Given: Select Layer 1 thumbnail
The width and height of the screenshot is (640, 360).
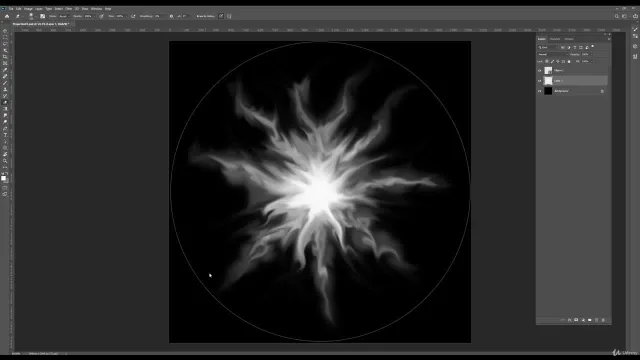Looking at the screenshot, I should [x=548, y=80].
